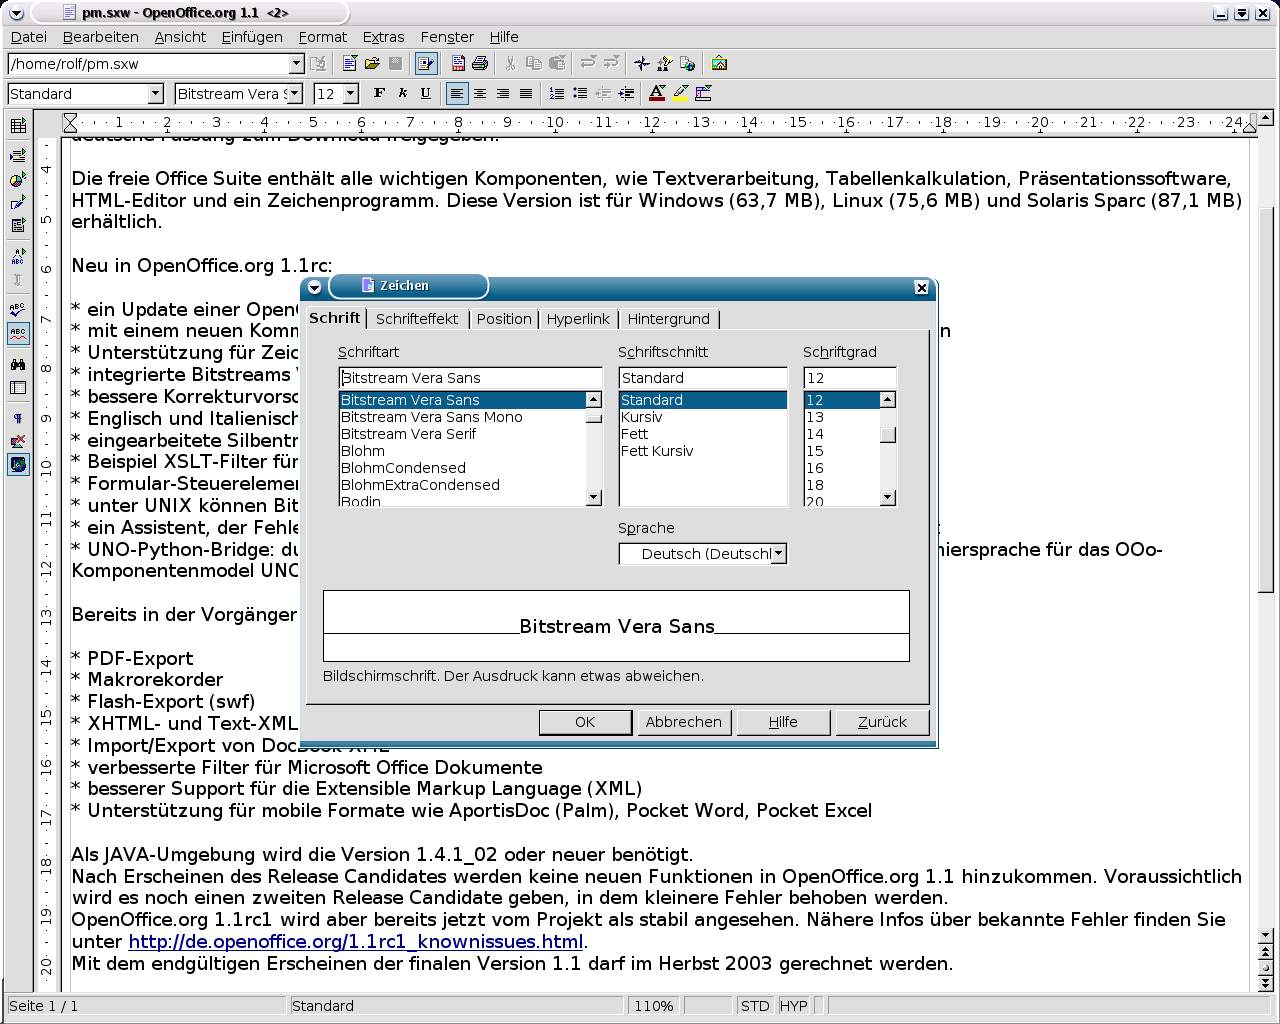
Task: Click the Find binoculars icon in sidebar
Action: pyautogui.click(x=18, y=365)
